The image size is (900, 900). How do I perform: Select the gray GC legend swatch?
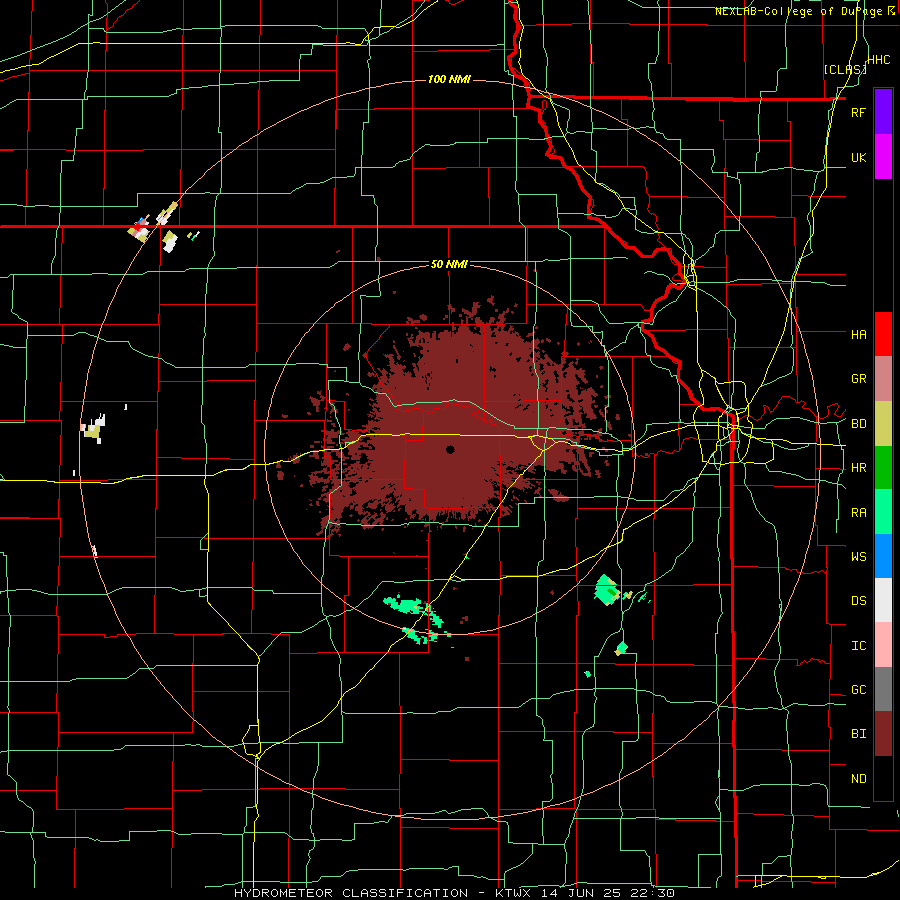[883, 689]
